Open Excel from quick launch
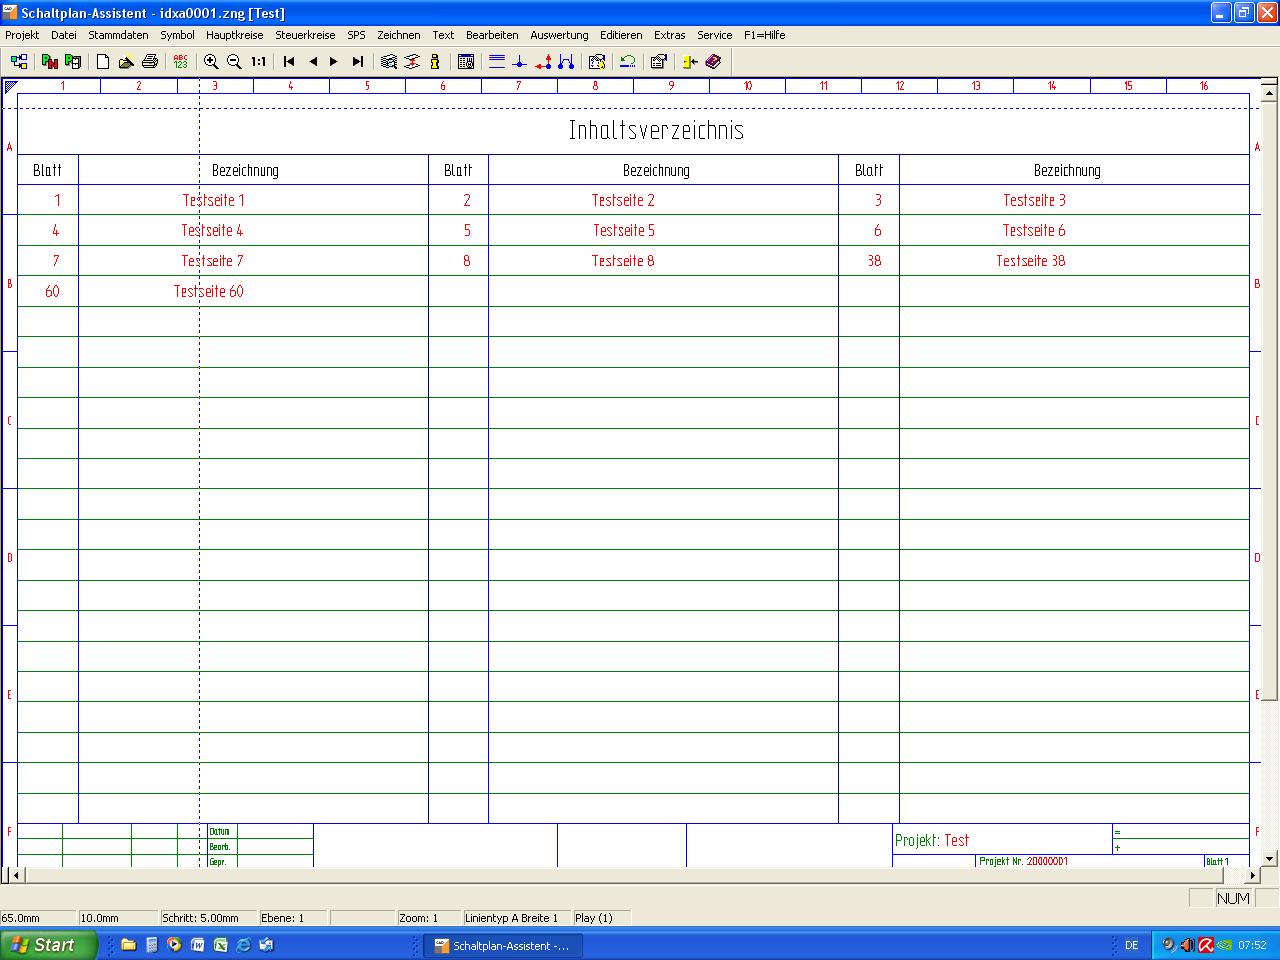The width and height of the screenshot is (1280, 960). (220, 944)
